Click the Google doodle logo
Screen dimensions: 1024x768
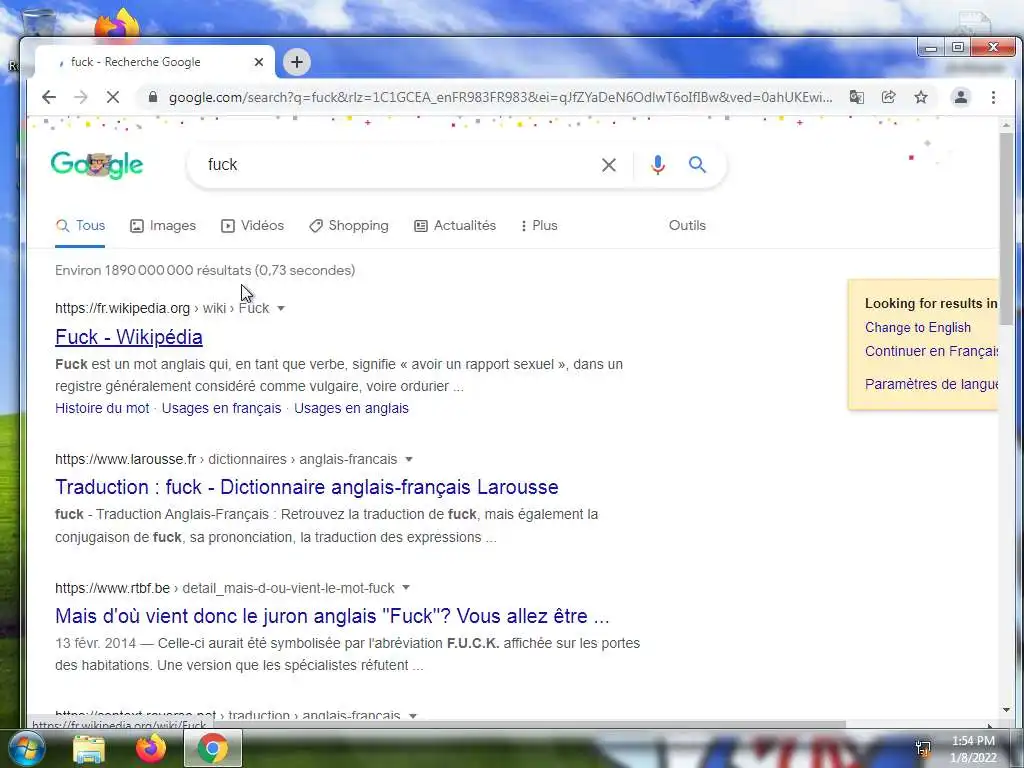[x=97, y=165]
